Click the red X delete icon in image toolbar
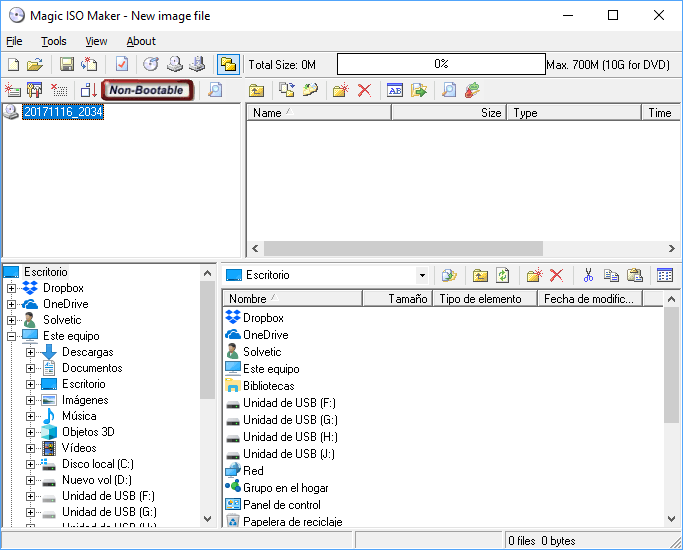The width and height of the screenshot is (683, 550). click(365, 90)
